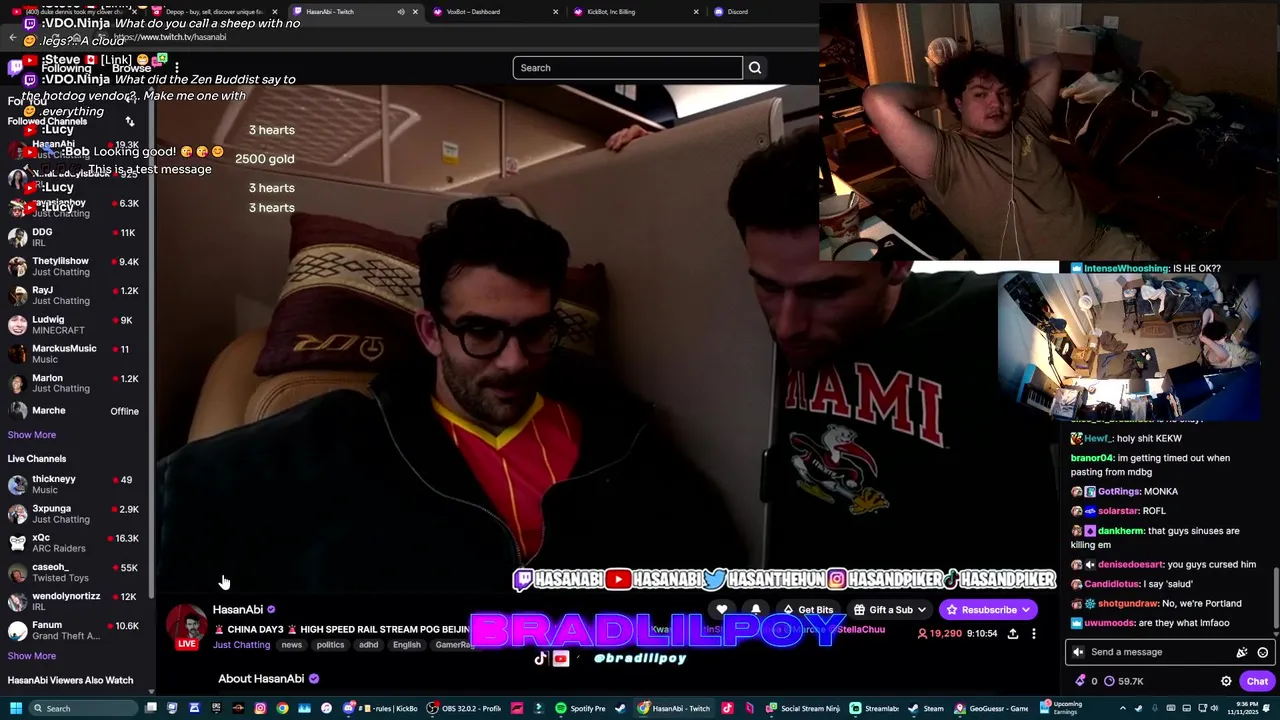Click username denisedoesart in chat

1129,564
